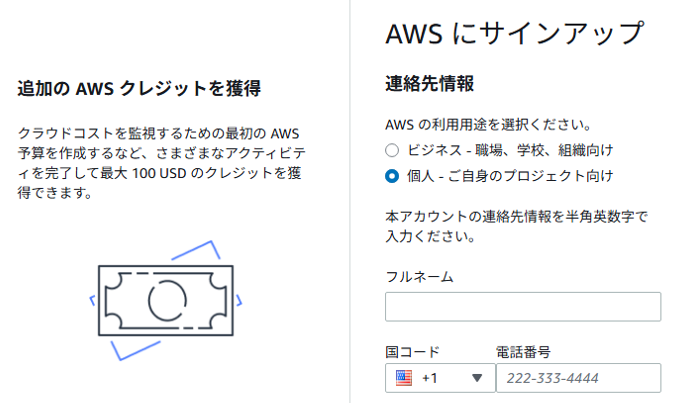Focus the 電話番号 phone number field

click(x=578, y=378)
